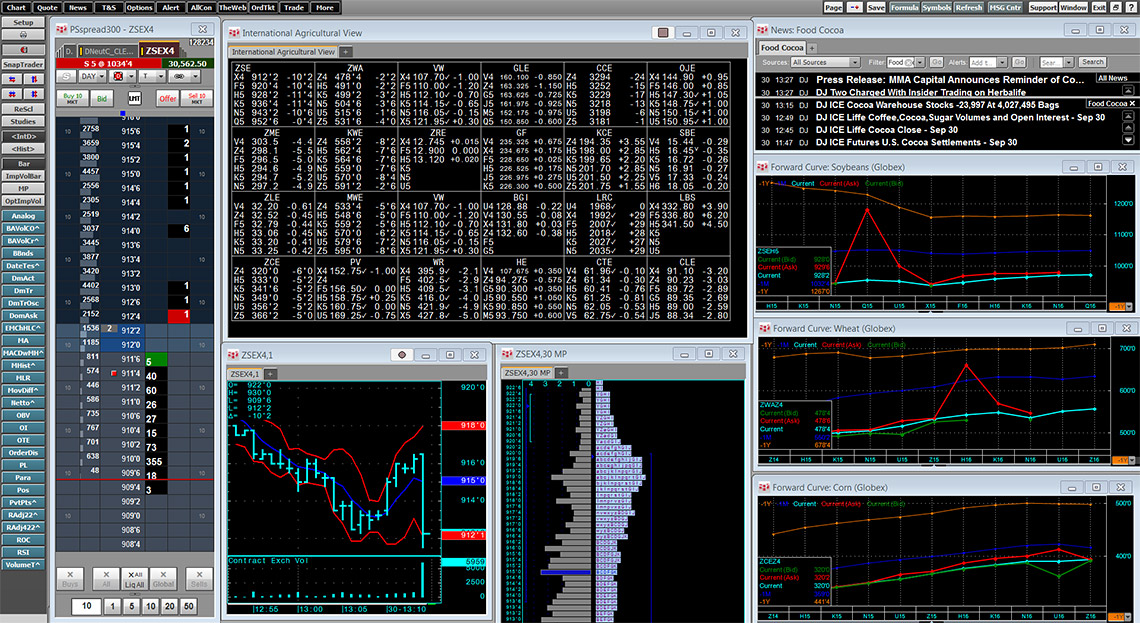The width and height of the screenshot is (1140, 623).
Task: Click the printer icon button under Setup
Action: [23, 34]
